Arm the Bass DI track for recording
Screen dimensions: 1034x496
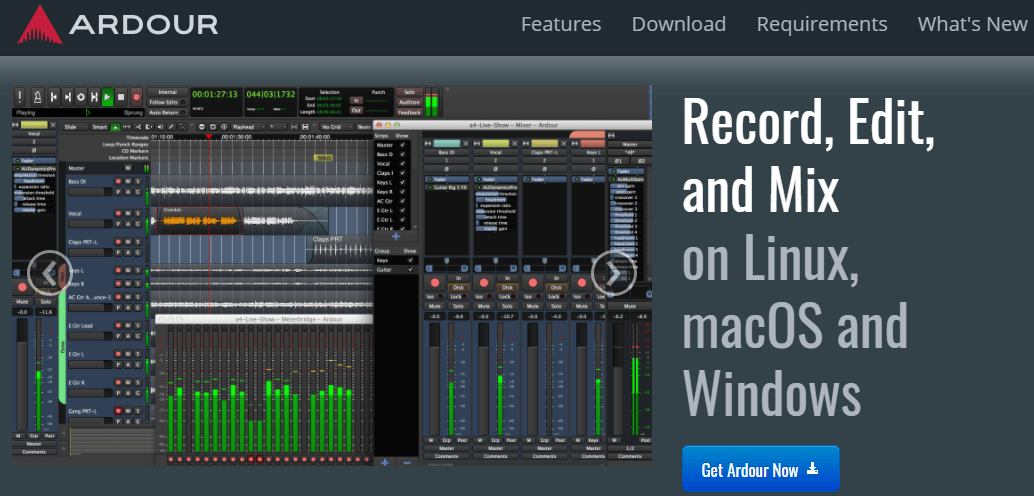(118, 181)
